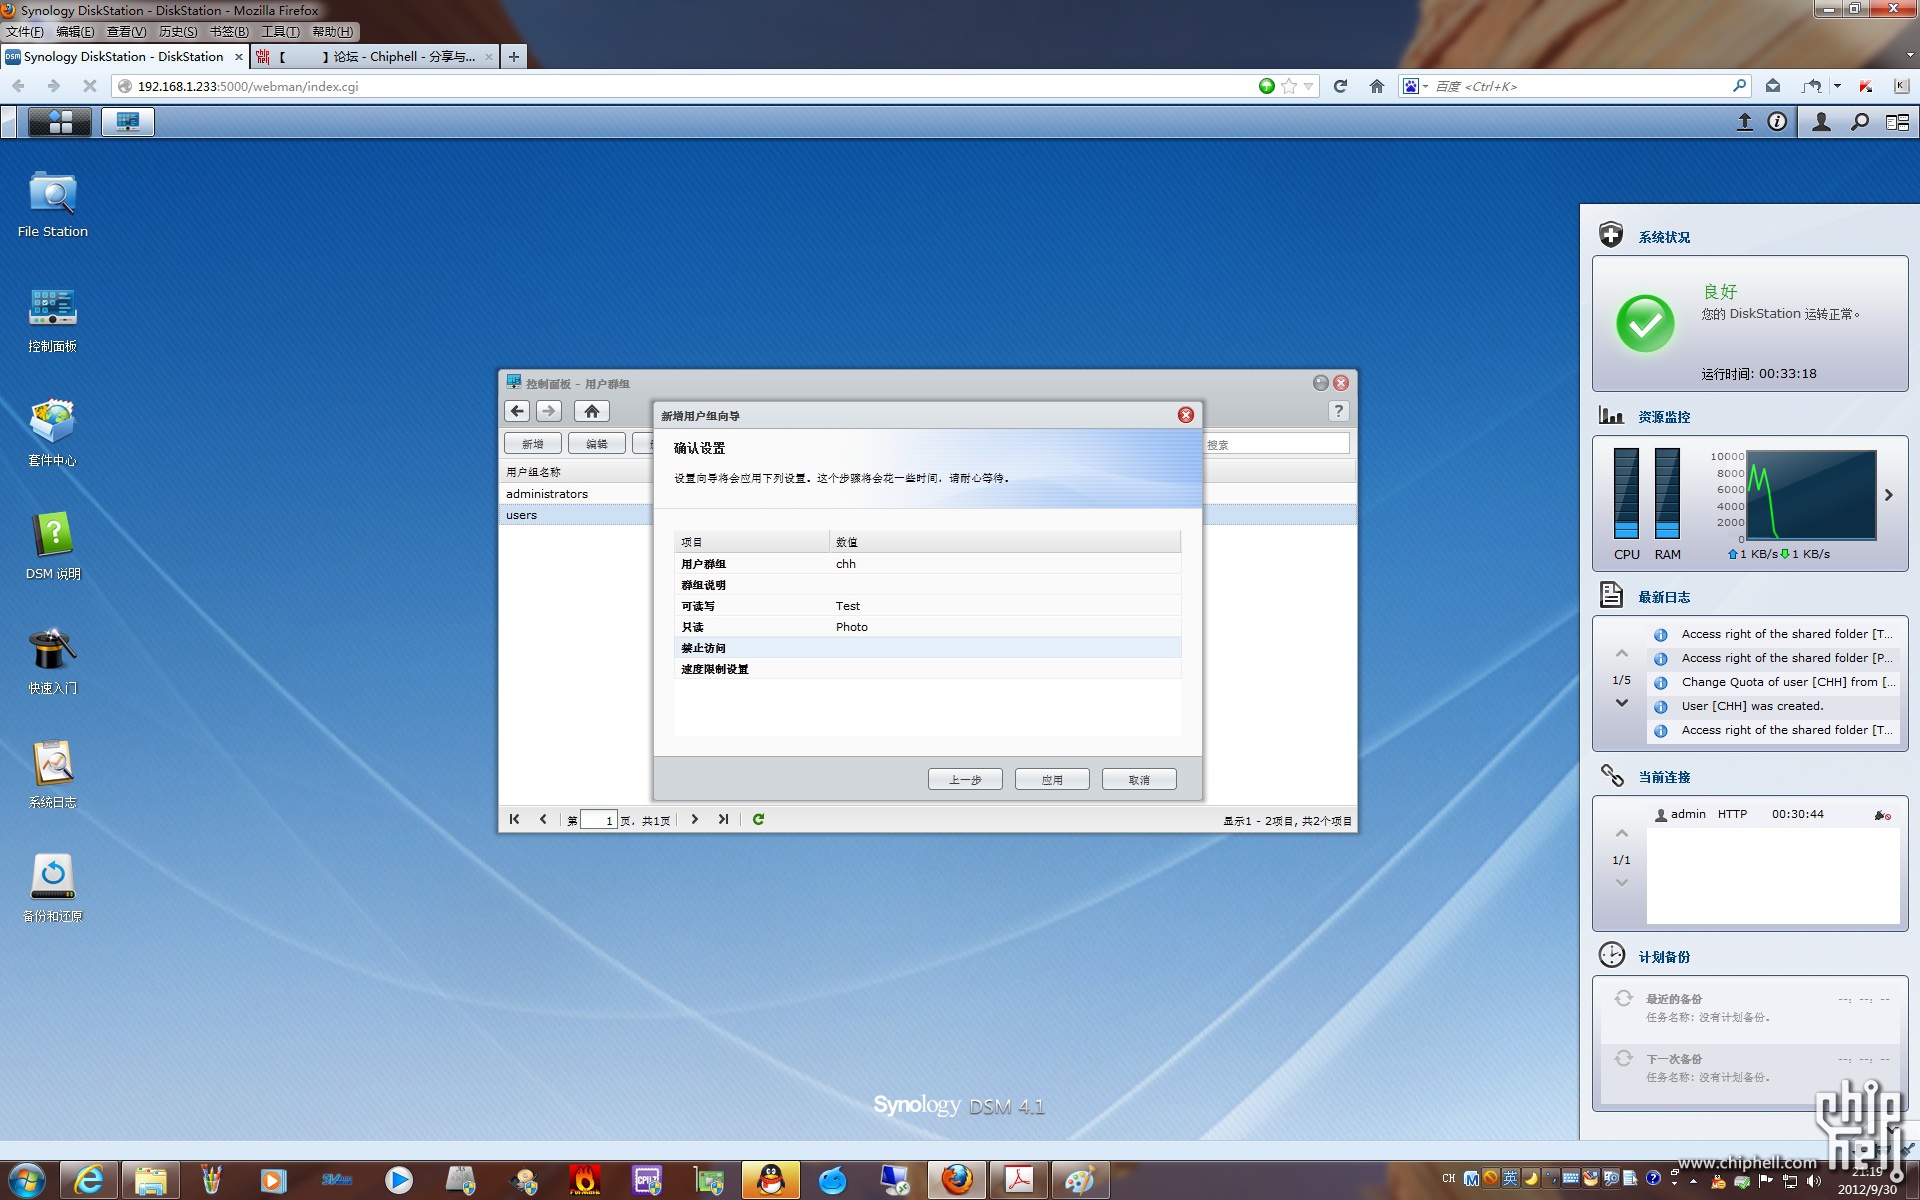The image size is (1920, 1200).
Task: Click the page number input field
Action: (599, 820)
